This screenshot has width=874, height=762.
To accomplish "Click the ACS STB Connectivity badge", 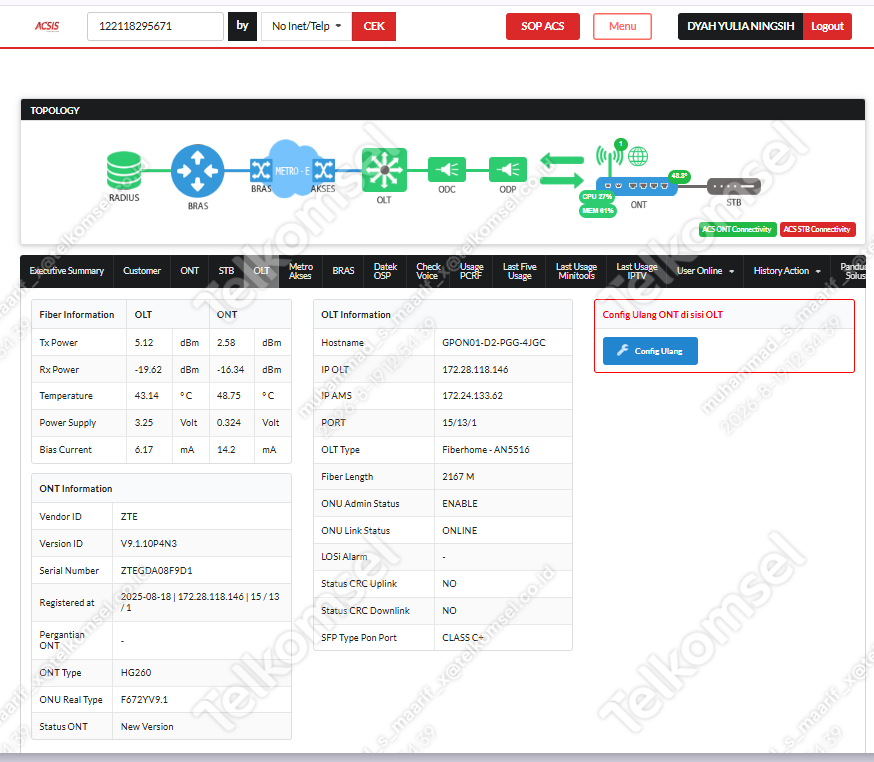I will (x=817, y=229).
